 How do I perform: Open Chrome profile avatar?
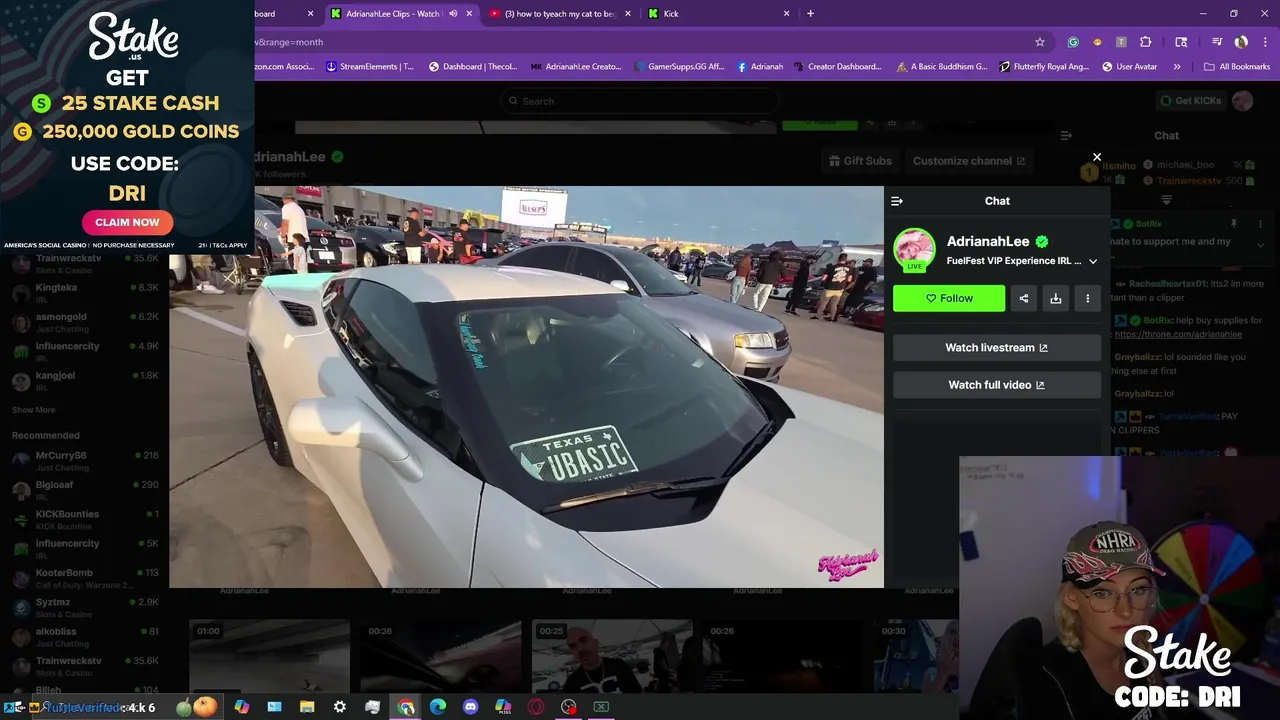point(1241,42)
